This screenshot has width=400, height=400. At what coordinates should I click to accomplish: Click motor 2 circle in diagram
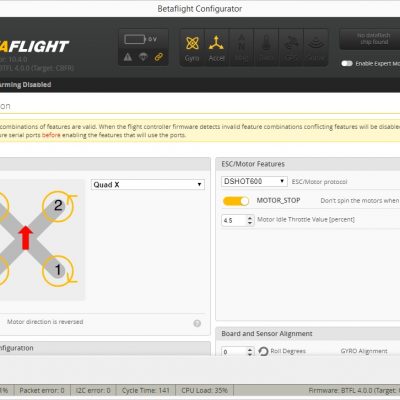pos(58,206)
